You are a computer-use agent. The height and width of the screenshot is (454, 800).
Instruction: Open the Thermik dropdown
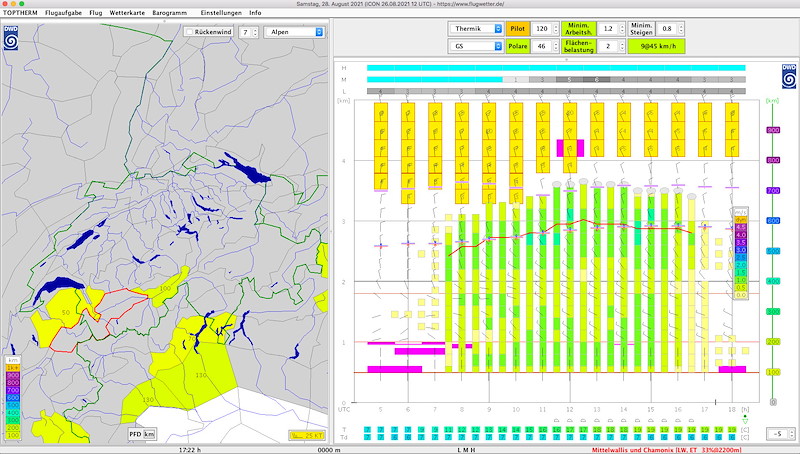(x=476, y=29)
